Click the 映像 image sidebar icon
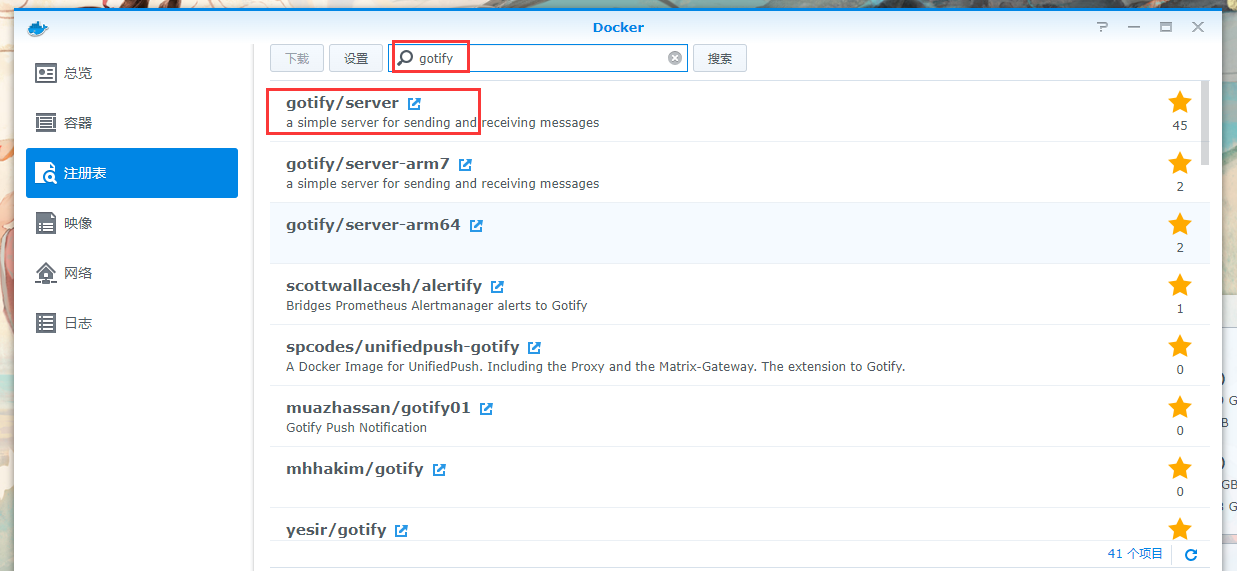This screenshot has height=571, width=1237. coord(46,223)
